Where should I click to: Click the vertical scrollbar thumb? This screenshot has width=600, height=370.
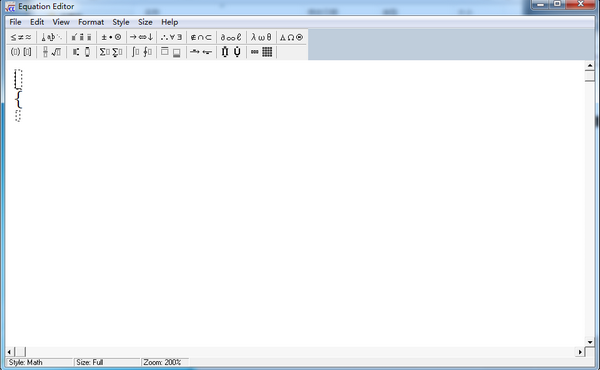coord(590,76)
